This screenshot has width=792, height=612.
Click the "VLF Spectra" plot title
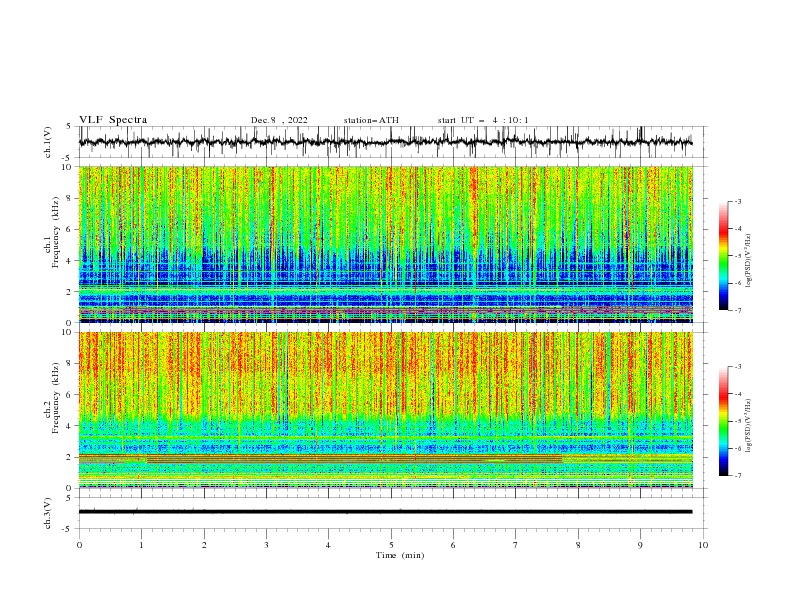pos(113,120)
